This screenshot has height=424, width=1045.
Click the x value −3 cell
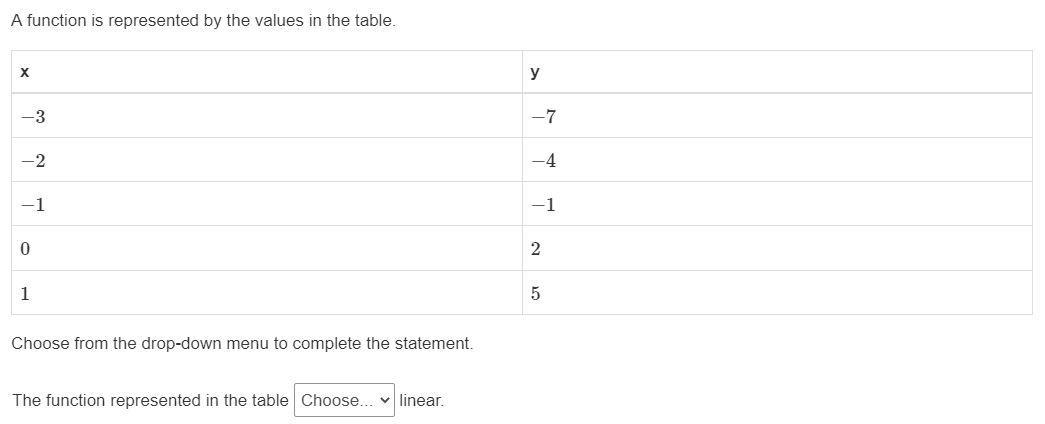click(x=267, y=116)
